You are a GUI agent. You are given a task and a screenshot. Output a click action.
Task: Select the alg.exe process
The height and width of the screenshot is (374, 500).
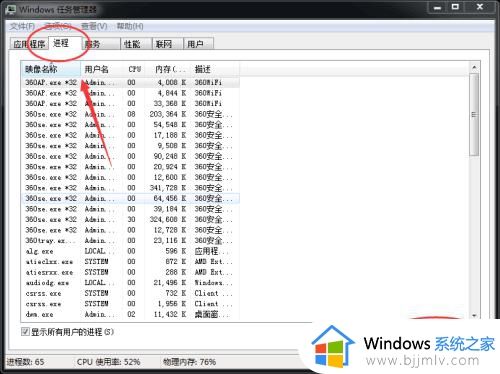click(130, 251)
